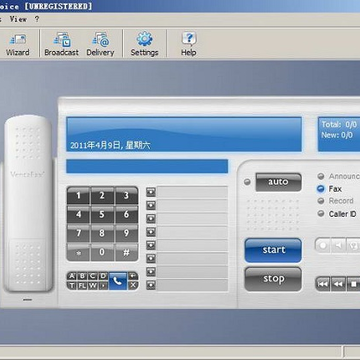Image resolution: width=360 pixels, height=360 pixels.
Task: Click the small B tone key
Action: [x=82, y=276]
